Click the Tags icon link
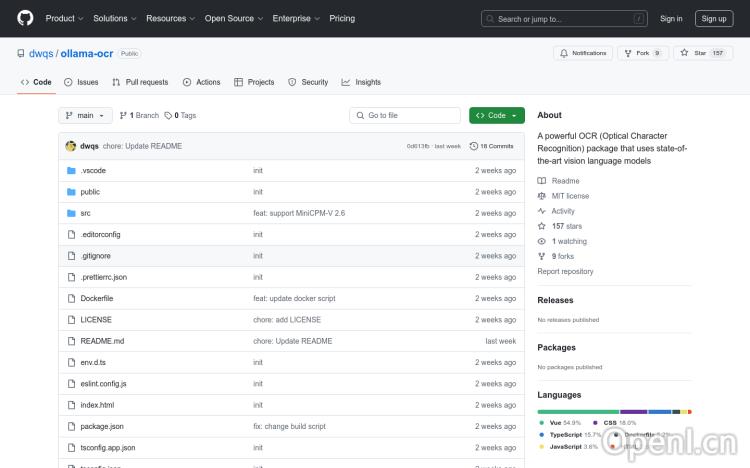Image resolution: width=750 pixels, height=468 pixels. (169, 116)
